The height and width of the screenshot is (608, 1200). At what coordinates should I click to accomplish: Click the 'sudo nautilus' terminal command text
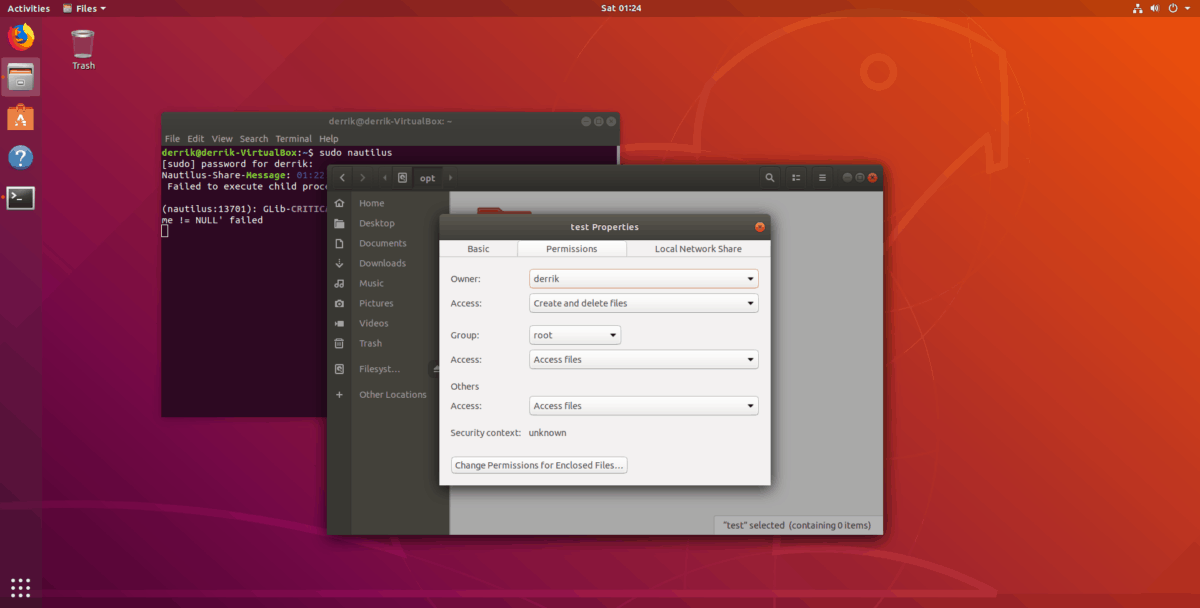(356, 152)
